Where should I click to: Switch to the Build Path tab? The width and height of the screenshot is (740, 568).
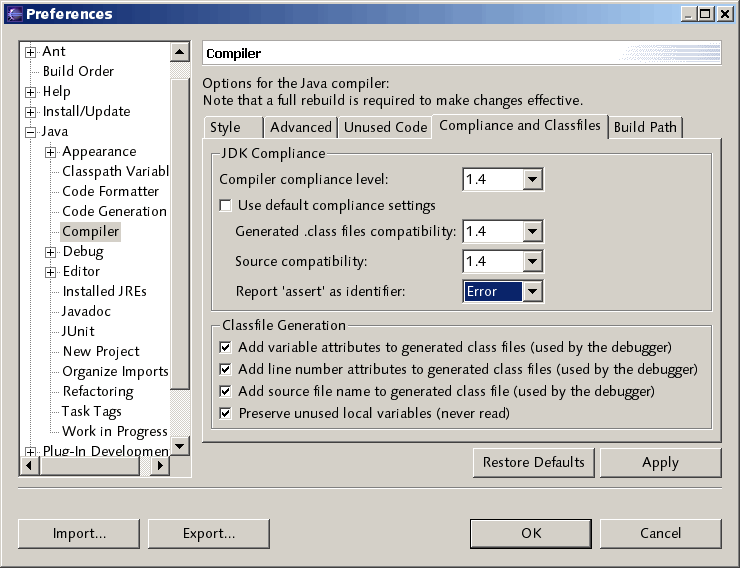pyautogui.click(x=645, y=127)
